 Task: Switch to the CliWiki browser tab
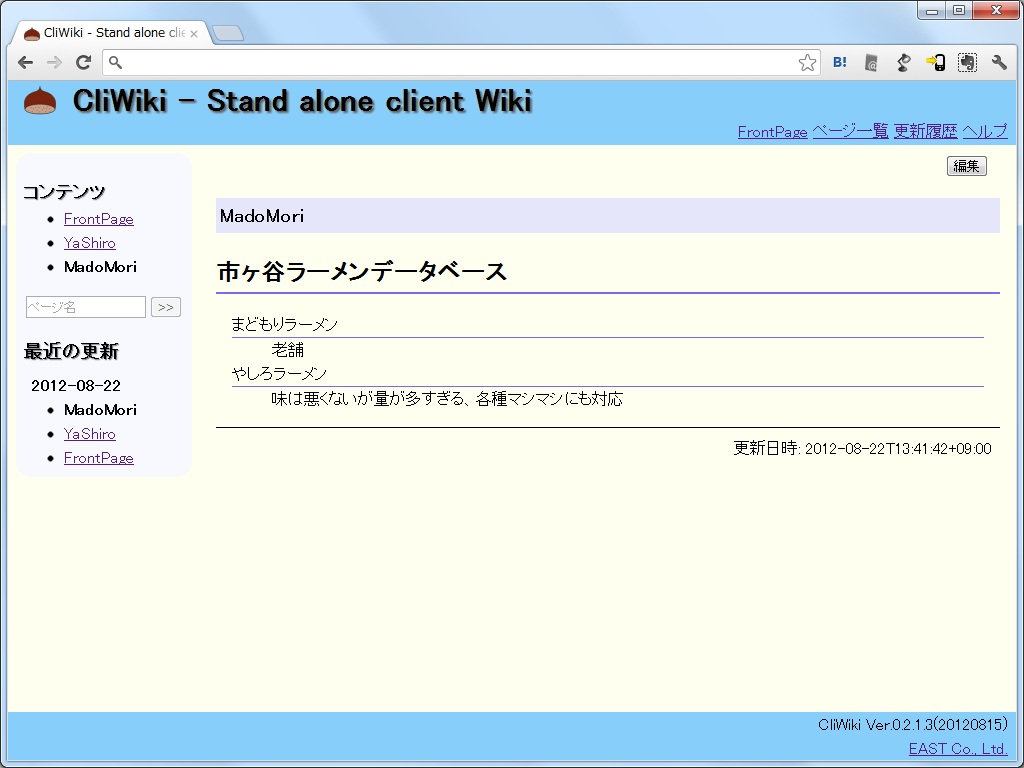pyautogui.click(x=110, y=31)
